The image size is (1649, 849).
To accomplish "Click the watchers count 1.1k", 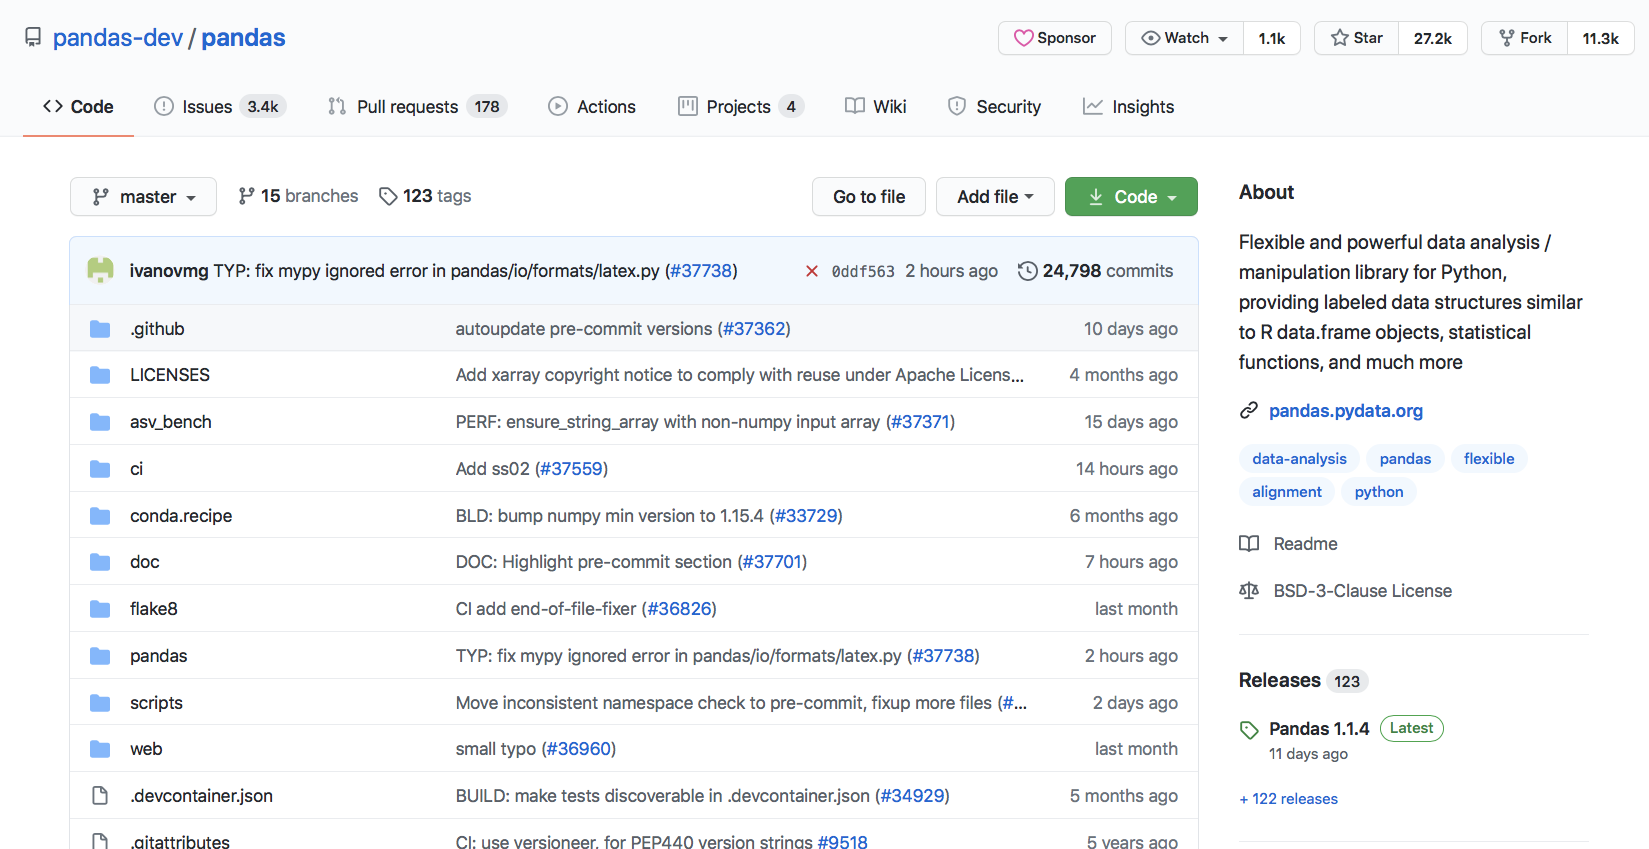I will point(1272,38).
